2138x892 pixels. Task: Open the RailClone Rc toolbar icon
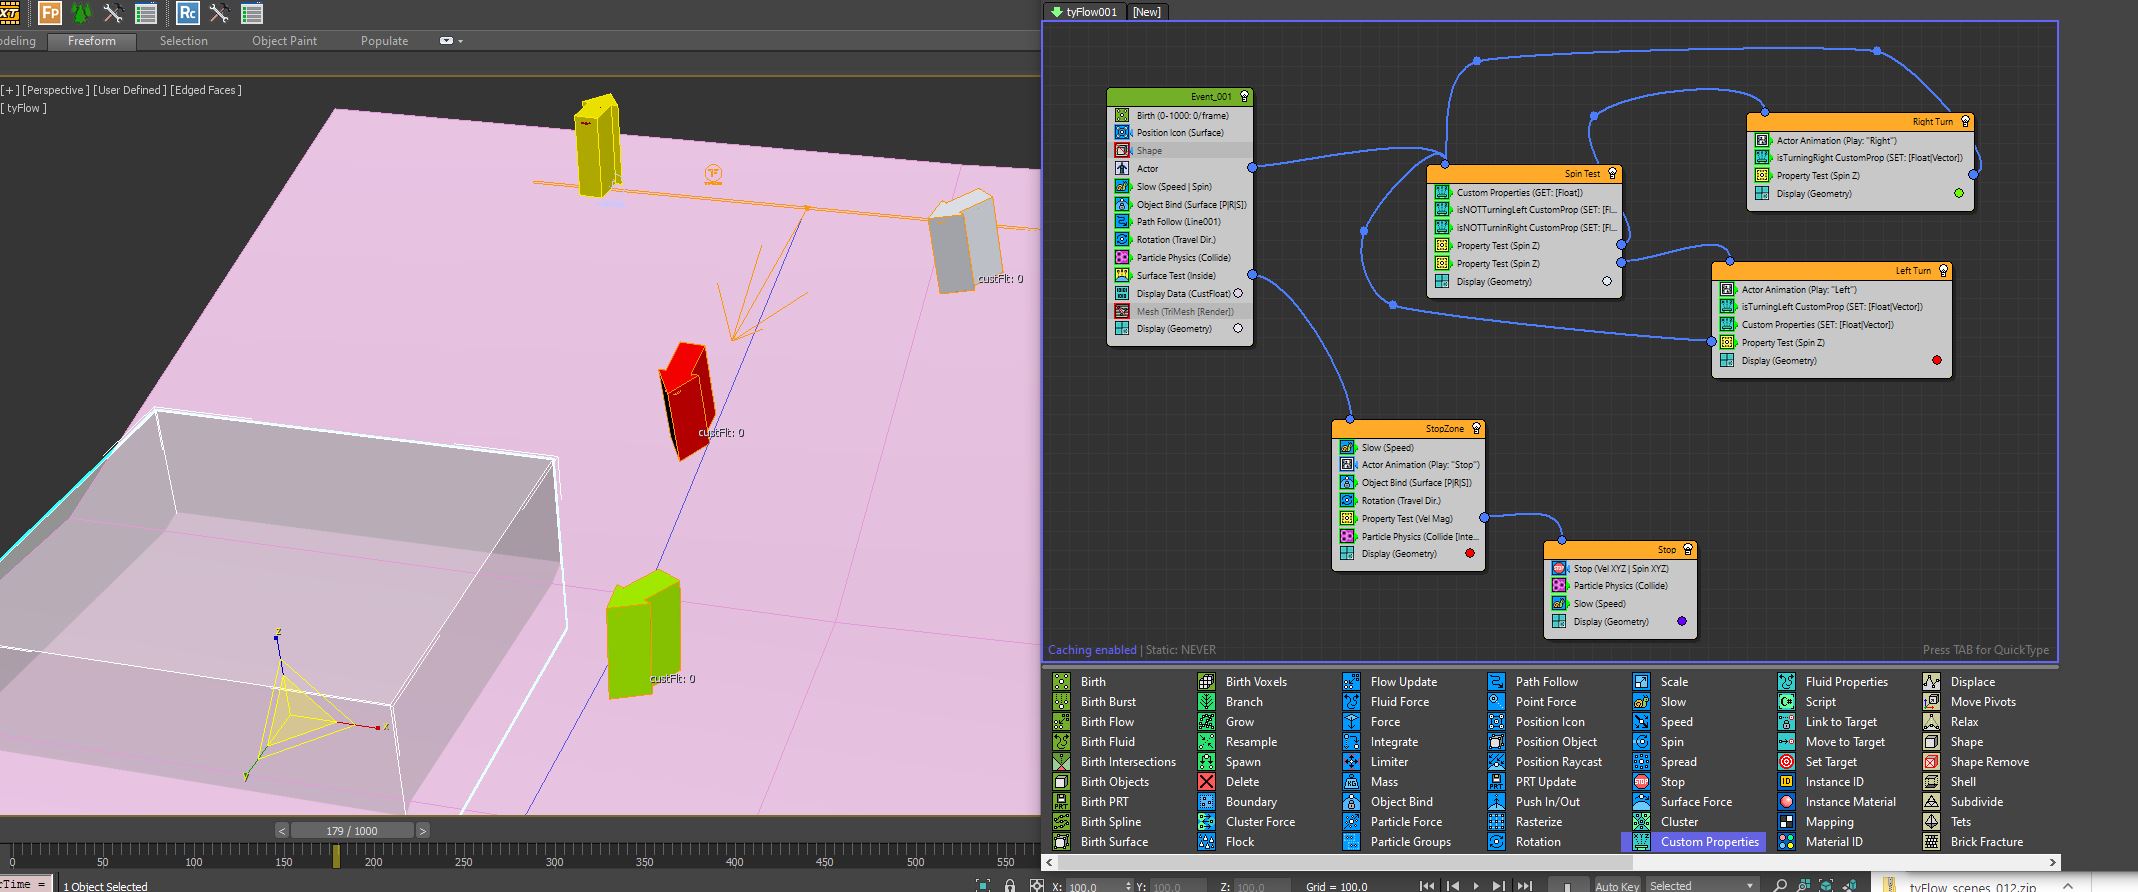[187, 13]
